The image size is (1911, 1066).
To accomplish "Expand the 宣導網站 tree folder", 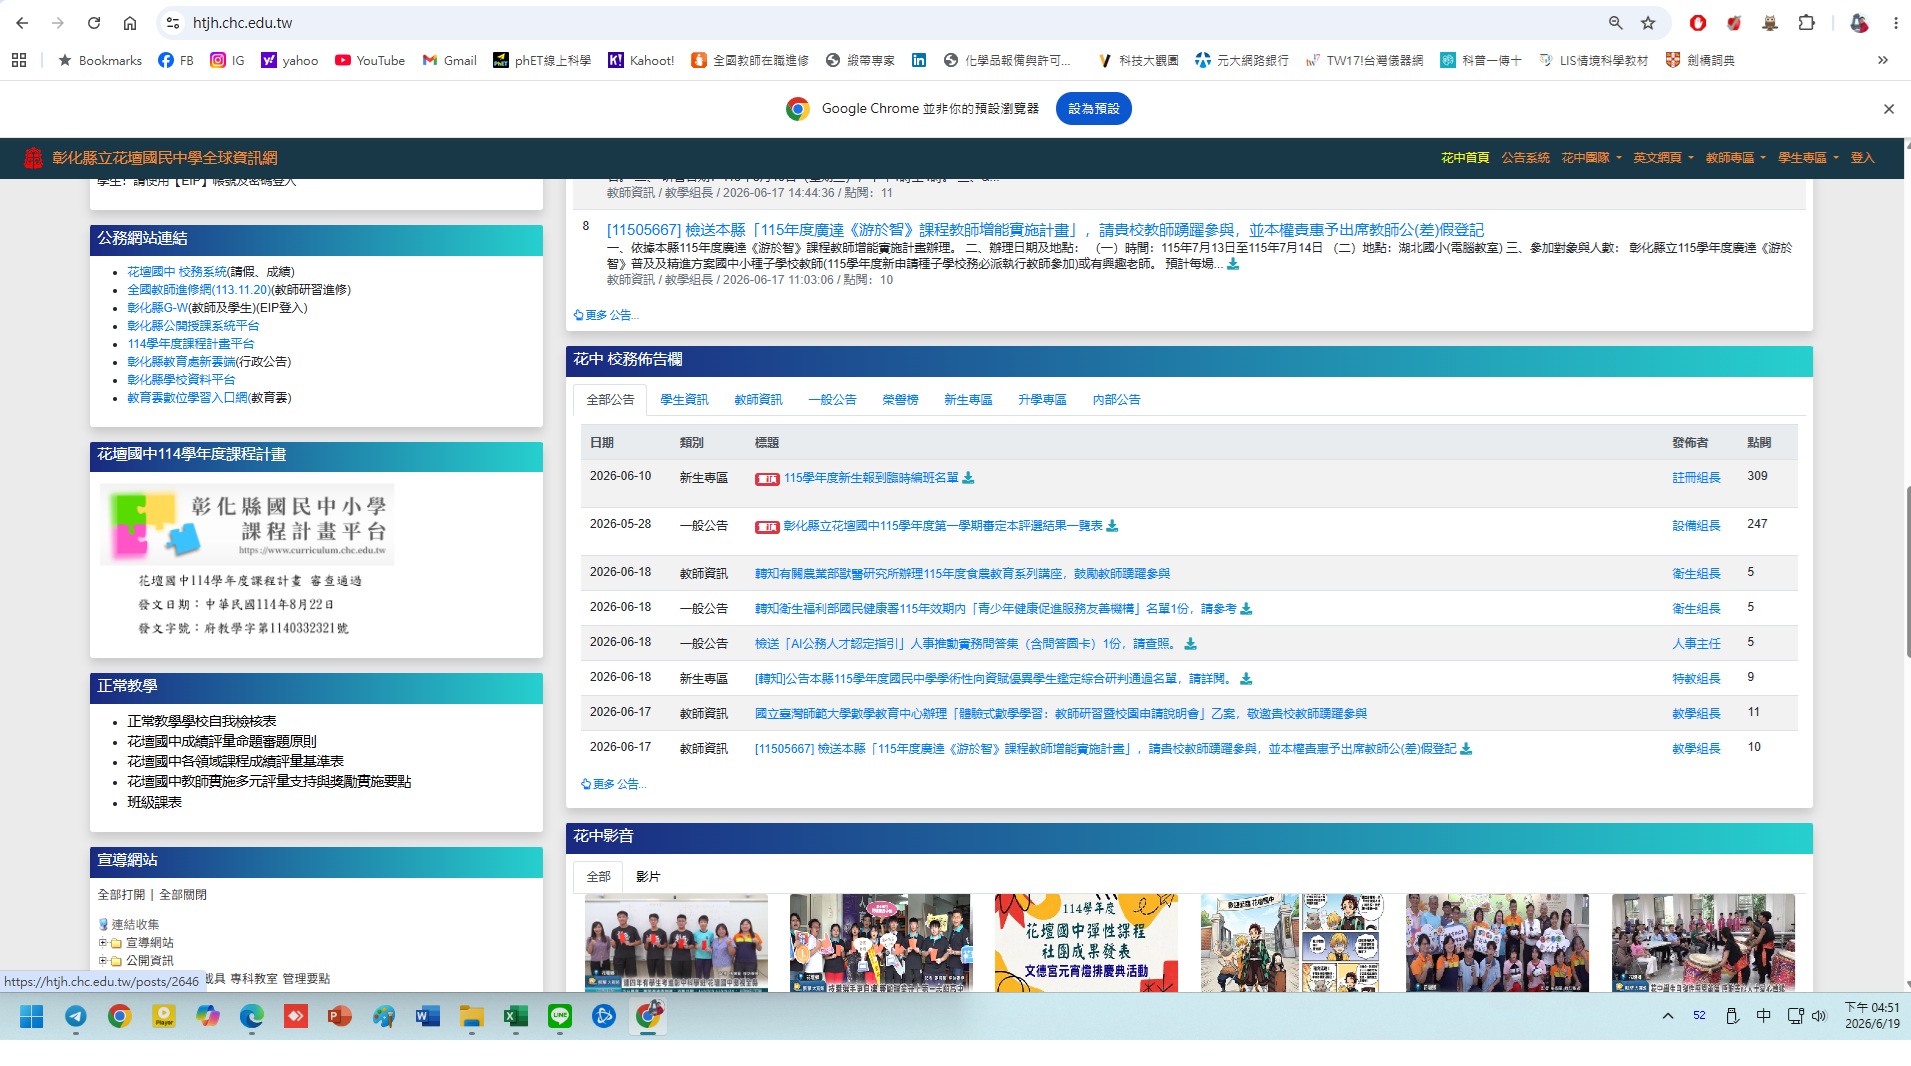I will click(103, 943).
